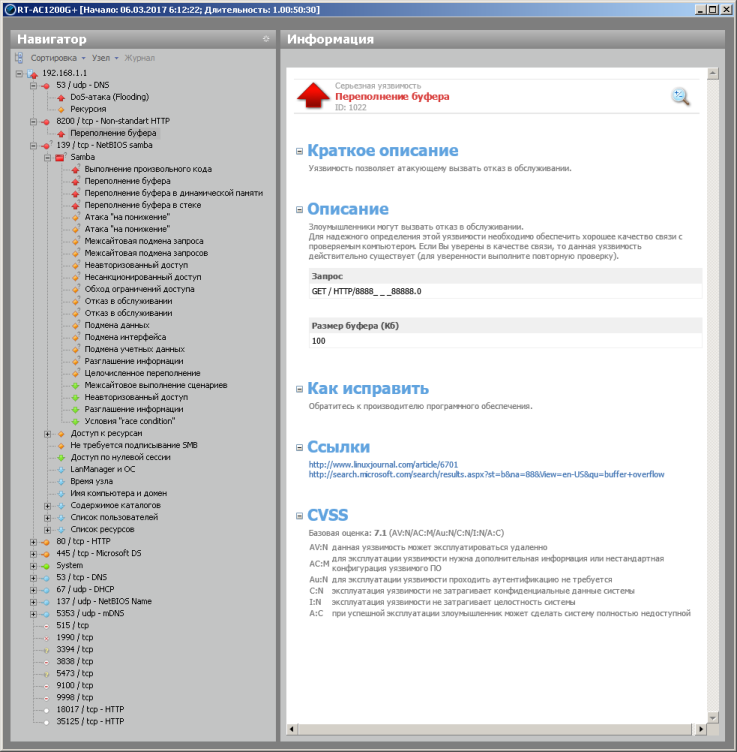737x752 pixels.
Task: Click the horizontal scrollbar right arrow
Action: [x=701, y=729]
